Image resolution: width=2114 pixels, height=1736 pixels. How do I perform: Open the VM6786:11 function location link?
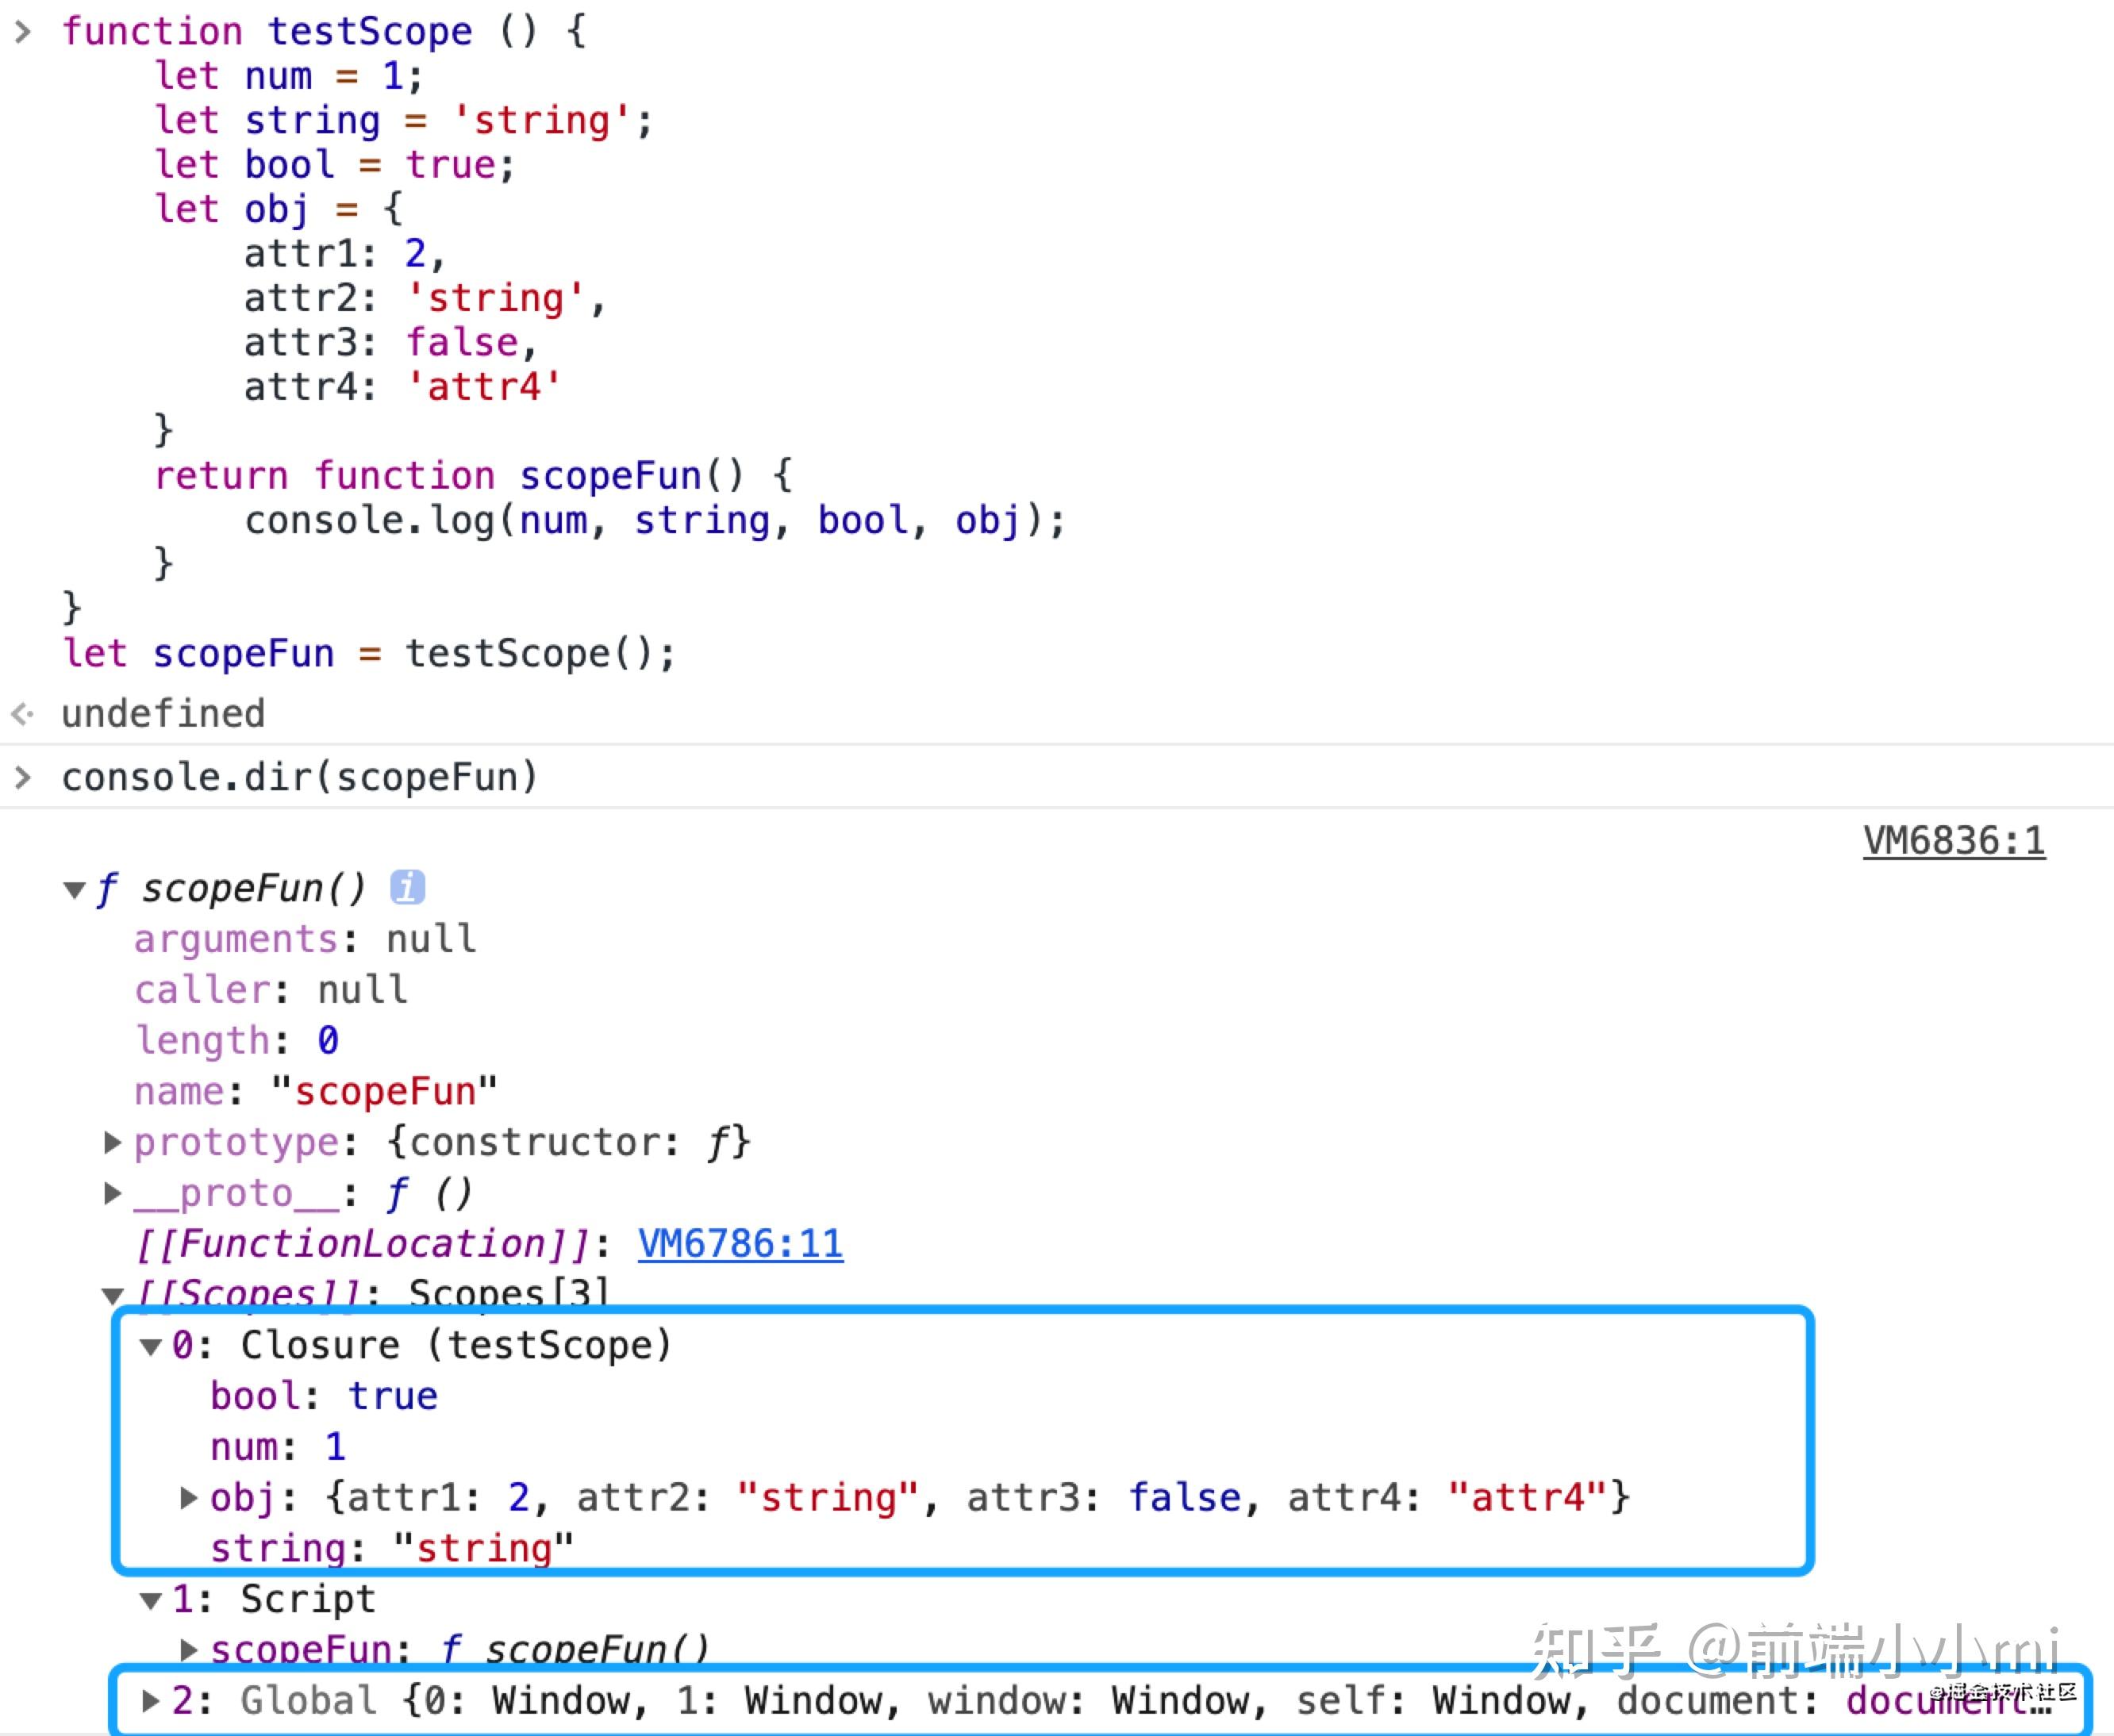pos(740,1244)
